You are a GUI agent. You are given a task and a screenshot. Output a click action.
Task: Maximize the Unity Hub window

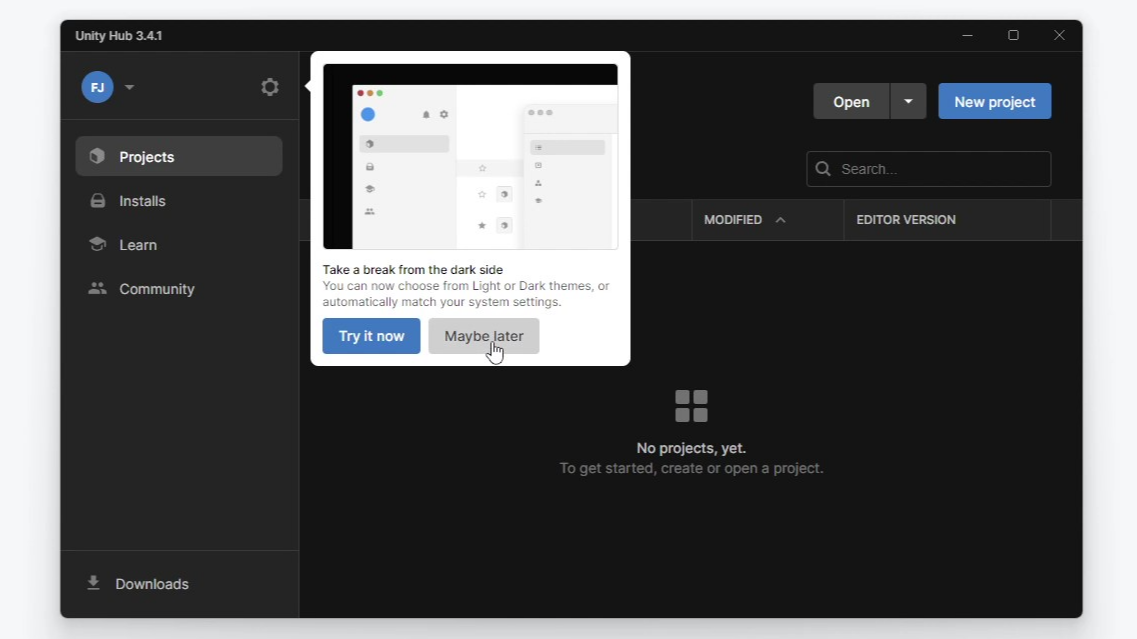pyautogui.click(x=1013, y=36)
